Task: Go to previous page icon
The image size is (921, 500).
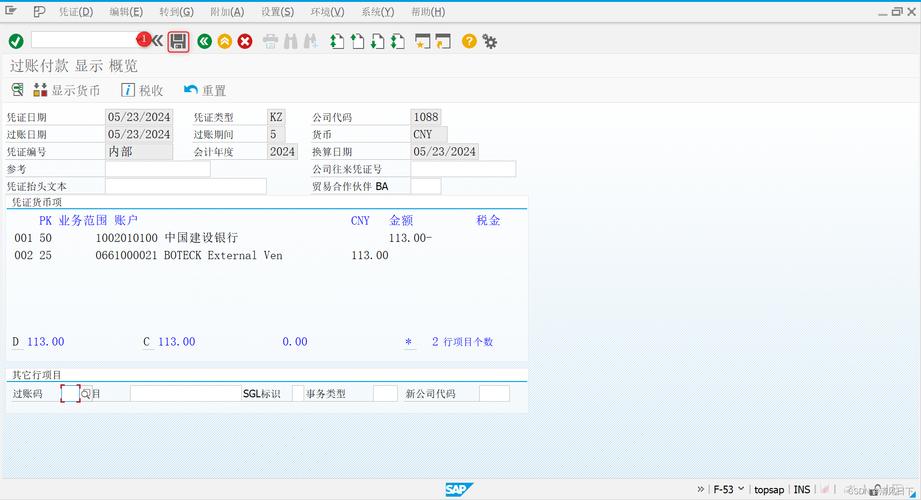Action: pyautogui.click(x=357, y=41)
